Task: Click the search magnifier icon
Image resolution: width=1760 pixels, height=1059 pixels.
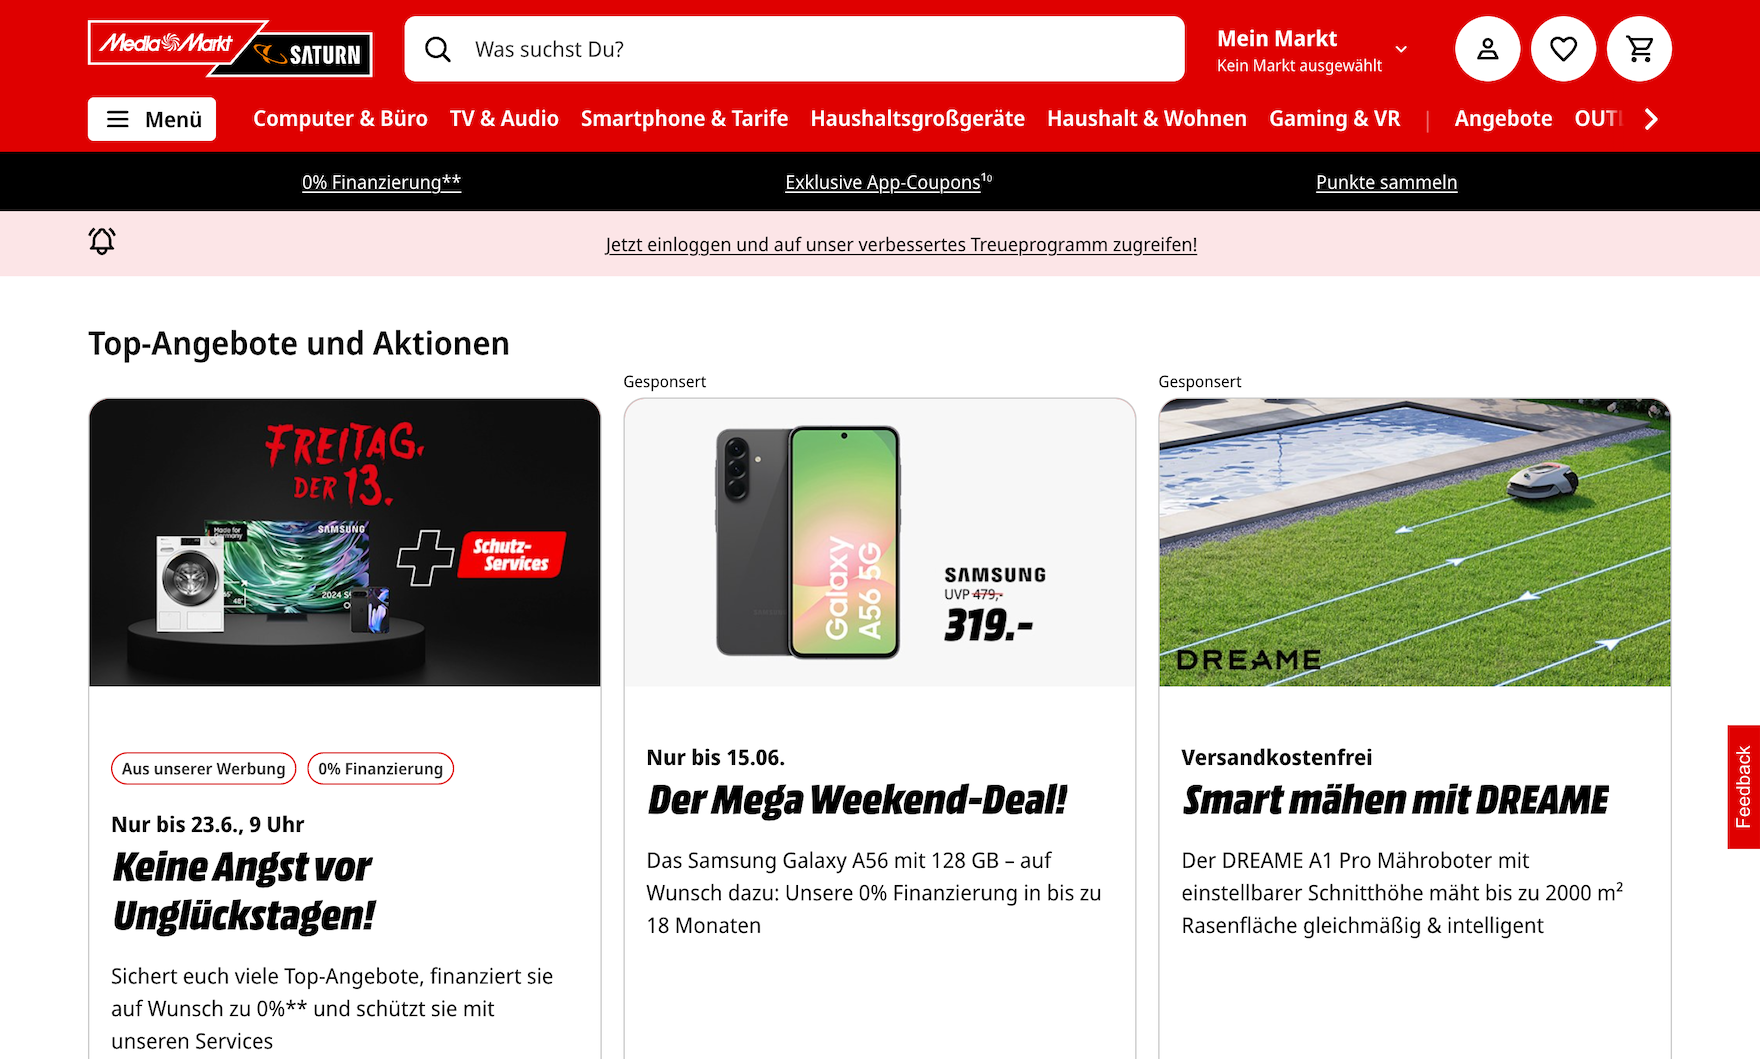Action: [x=438, y=49]
